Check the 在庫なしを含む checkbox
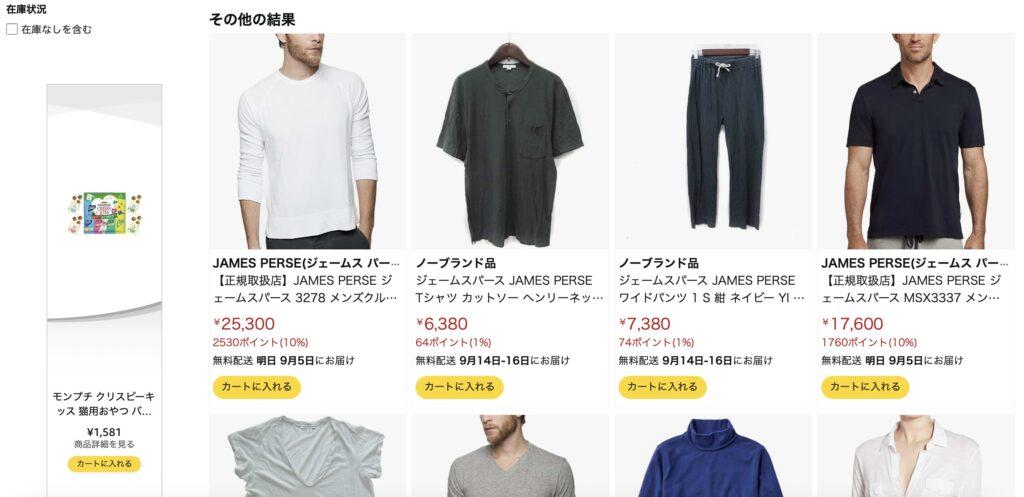The width and height of the screenshot is (1024, 497). 12,29
